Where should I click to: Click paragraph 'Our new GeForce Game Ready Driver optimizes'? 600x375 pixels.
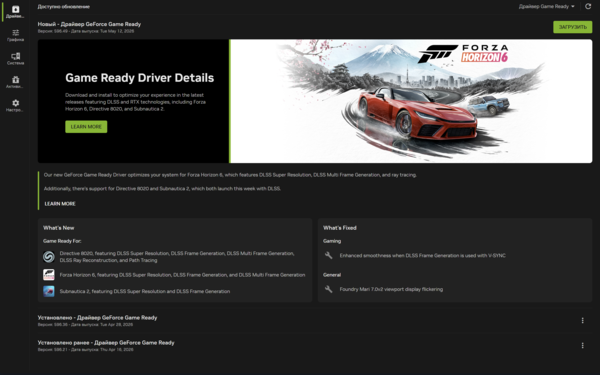230,175
